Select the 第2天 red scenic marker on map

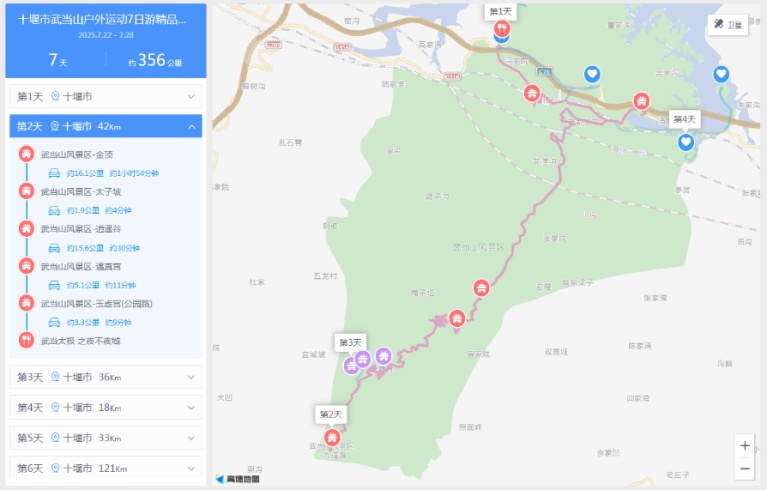point(332,437)
